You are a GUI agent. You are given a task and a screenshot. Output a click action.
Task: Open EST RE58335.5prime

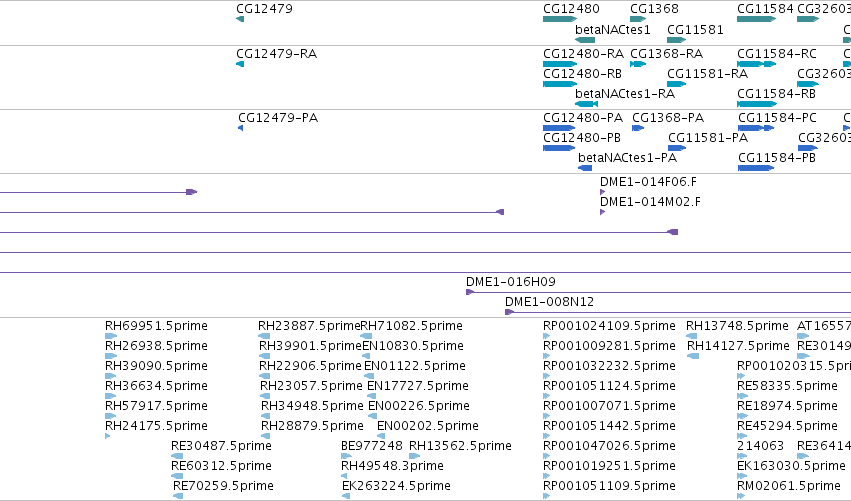[788, 386]
